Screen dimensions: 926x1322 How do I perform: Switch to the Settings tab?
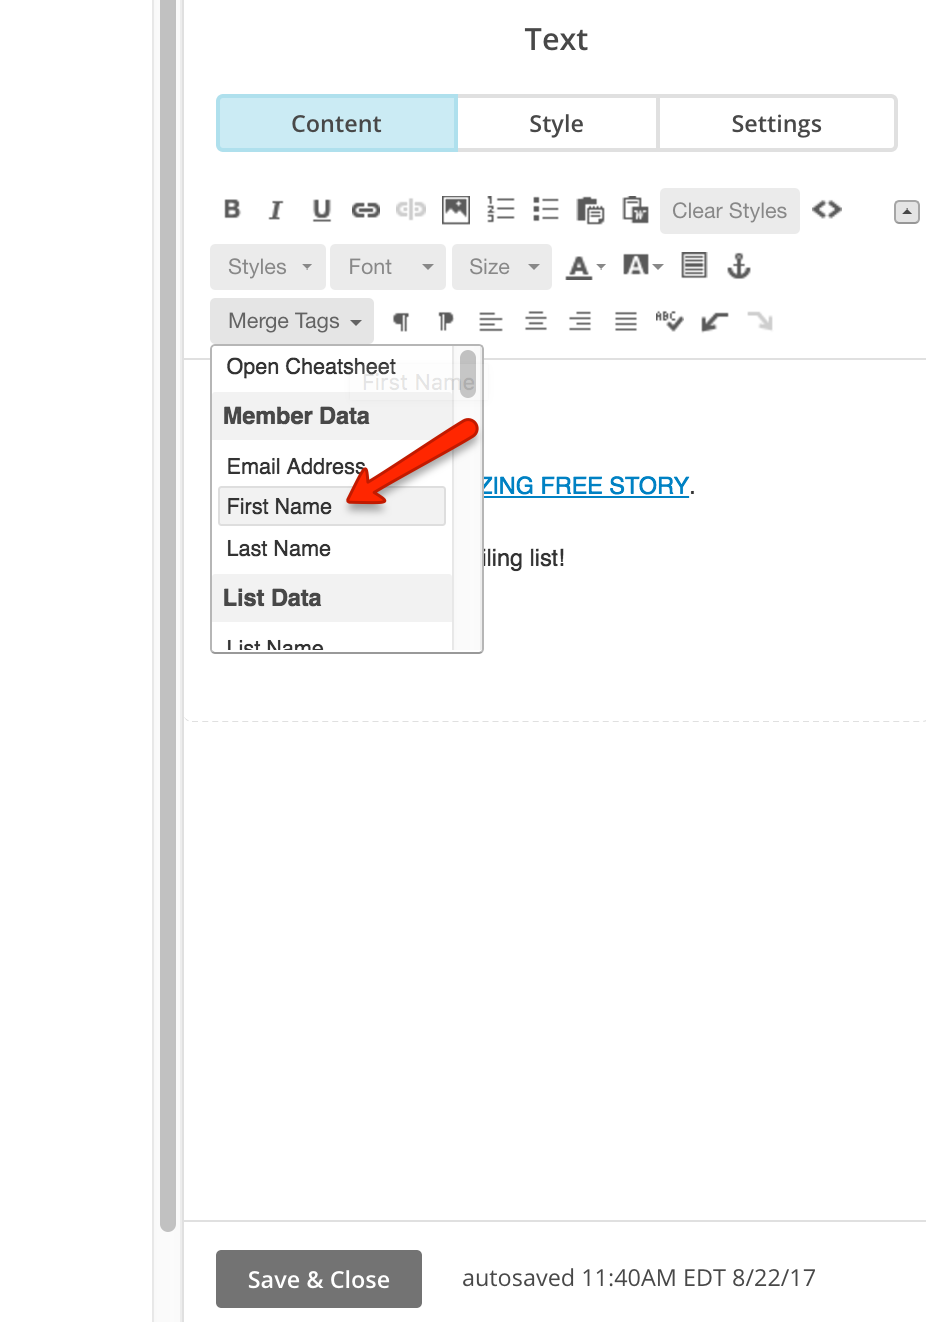coord(777,124)
